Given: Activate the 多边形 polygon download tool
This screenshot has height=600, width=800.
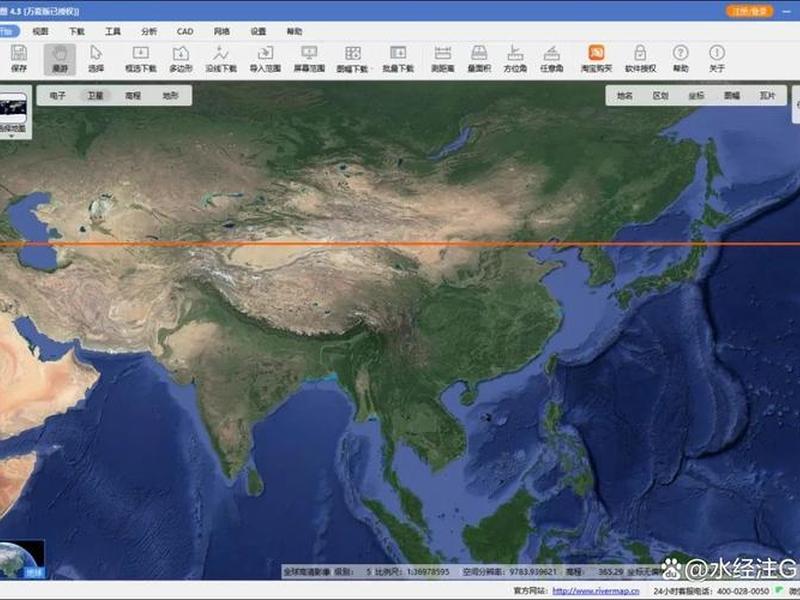Looking at the screenshot, I should (x=181, y=58).
